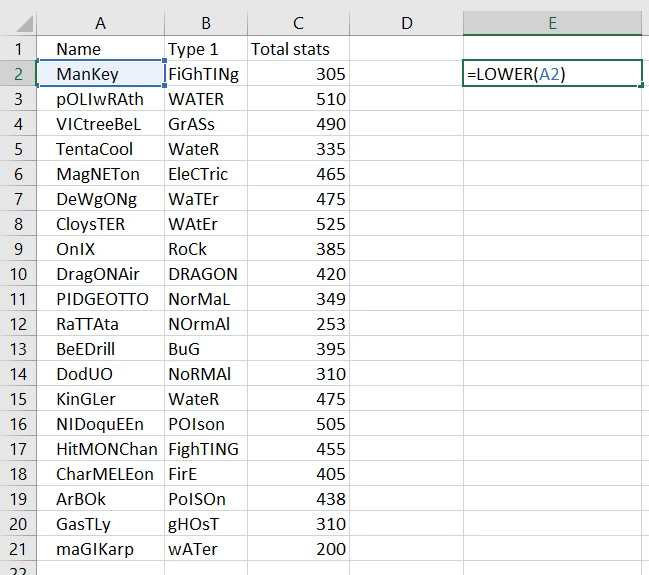The image size is (649, 575).
Task: Click the 'Name' header cell
Action: tap(101, 49)
